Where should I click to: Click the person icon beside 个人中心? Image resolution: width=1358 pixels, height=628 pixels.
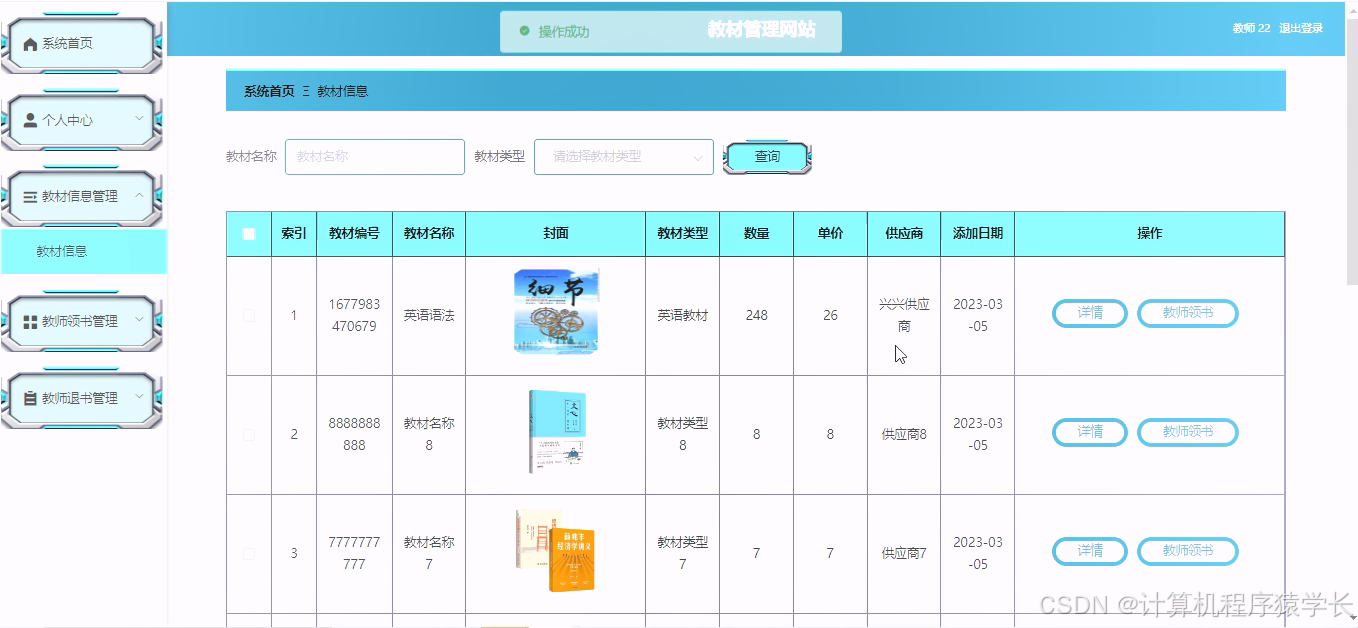pyautogui.click(x=30, y=120)
